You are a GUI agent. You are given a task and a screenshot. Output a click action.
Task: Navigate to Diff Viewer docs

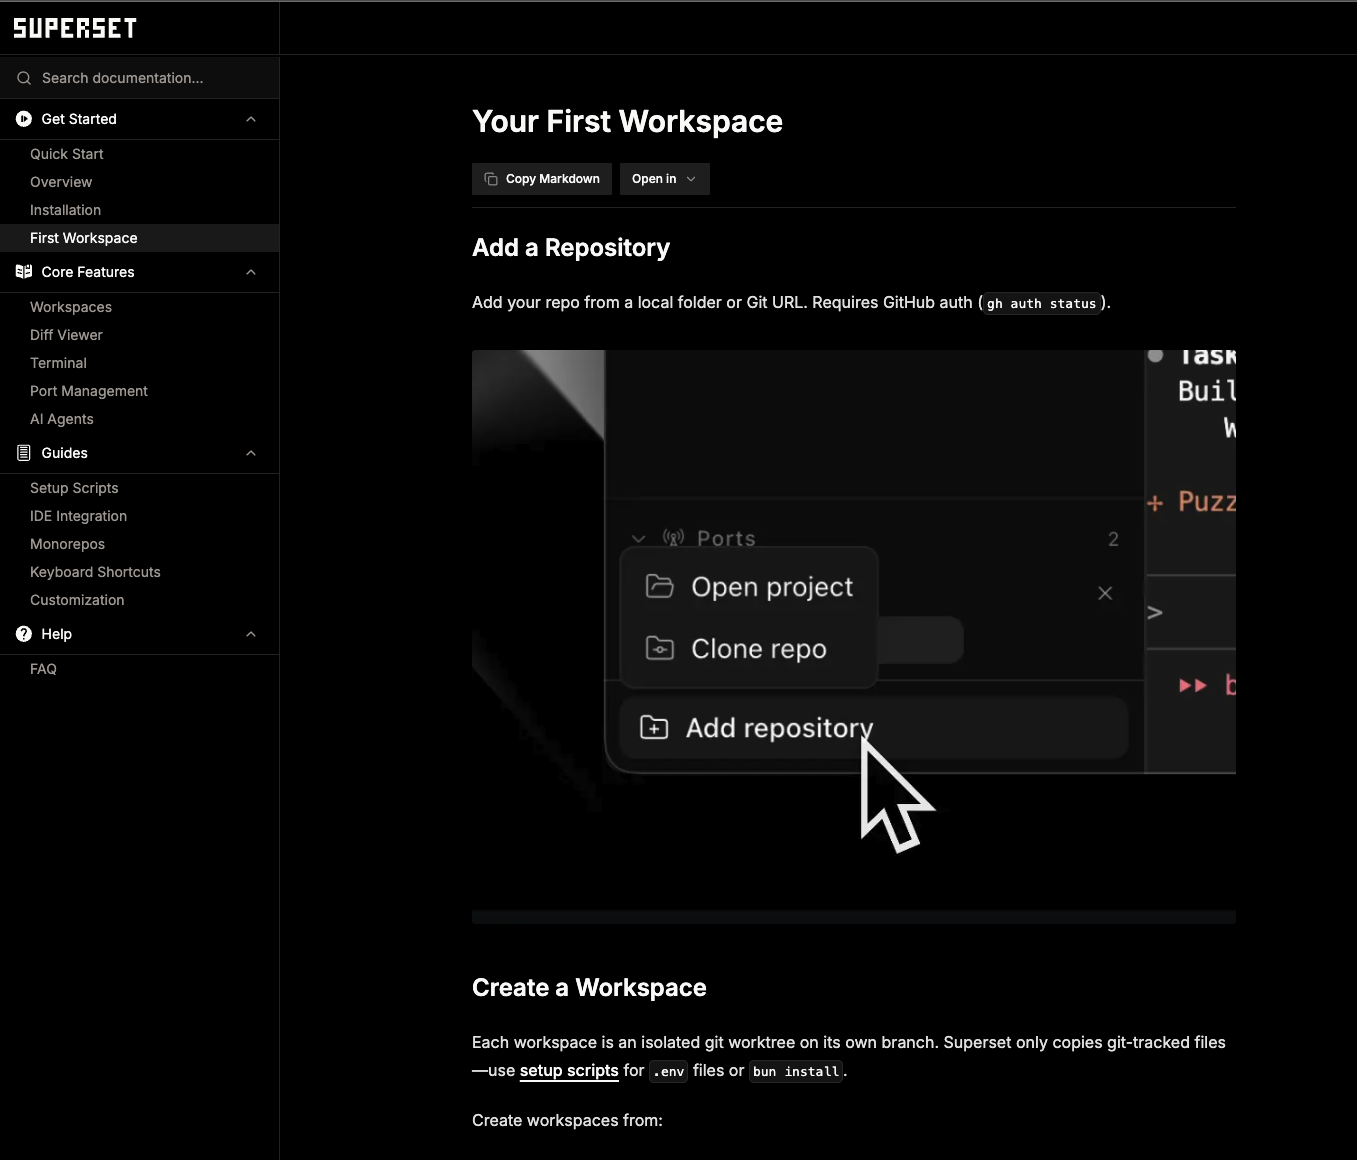point(66,335)
